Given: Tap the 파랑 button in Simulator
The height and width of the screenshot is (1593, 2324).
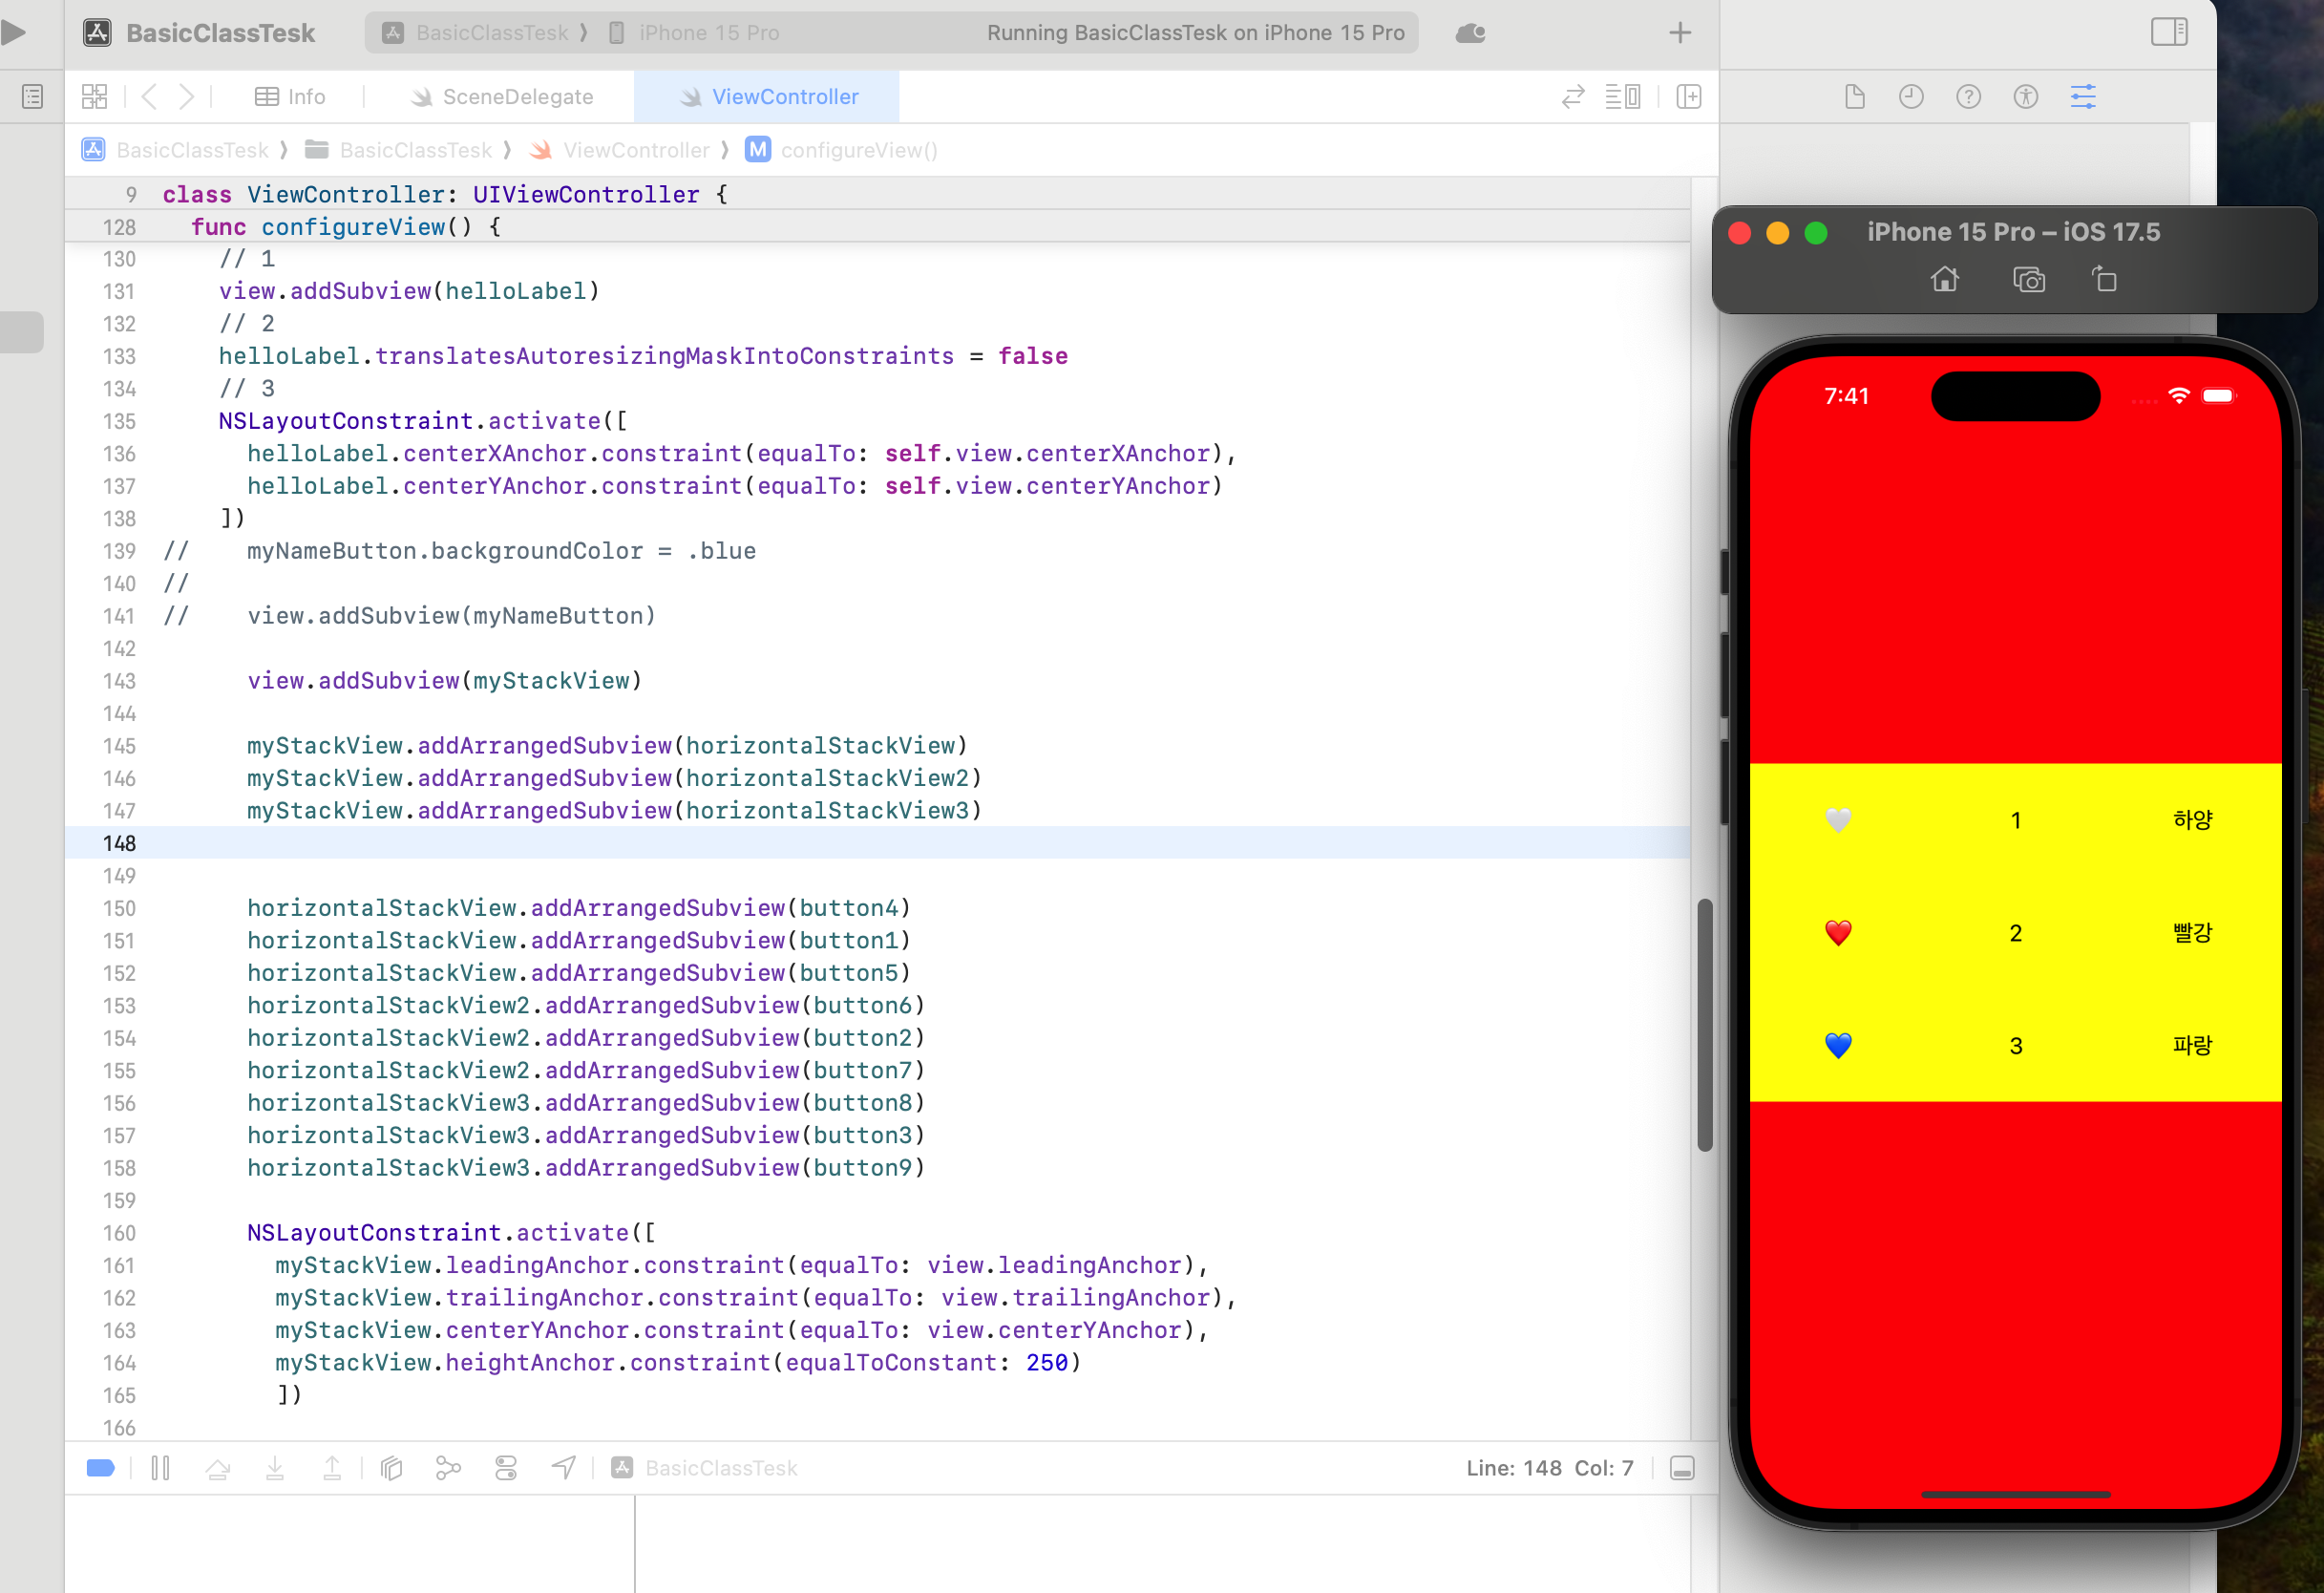Looking at the screenshot, I should (2193, 1046).
